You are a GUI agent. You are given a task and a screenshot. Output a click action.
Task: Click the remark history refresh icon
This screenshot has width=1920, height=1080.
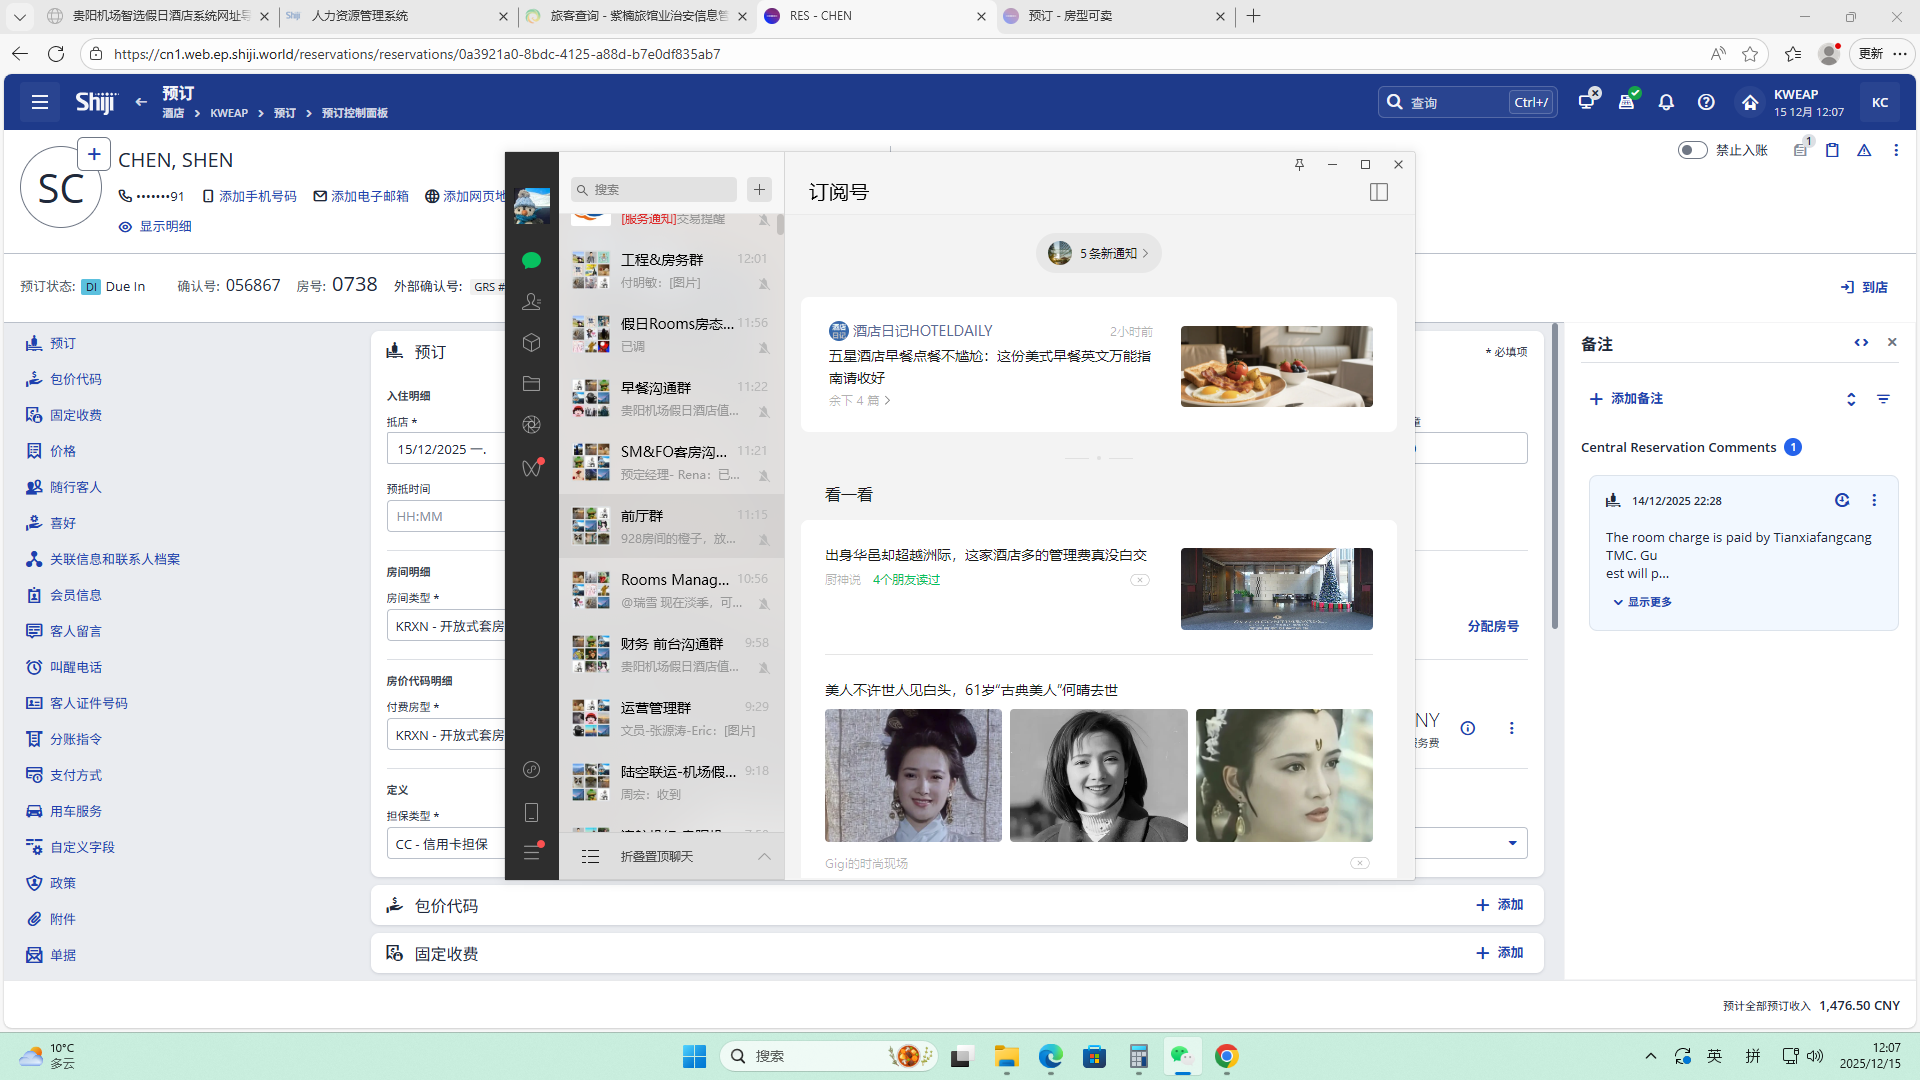[1842, 501]
